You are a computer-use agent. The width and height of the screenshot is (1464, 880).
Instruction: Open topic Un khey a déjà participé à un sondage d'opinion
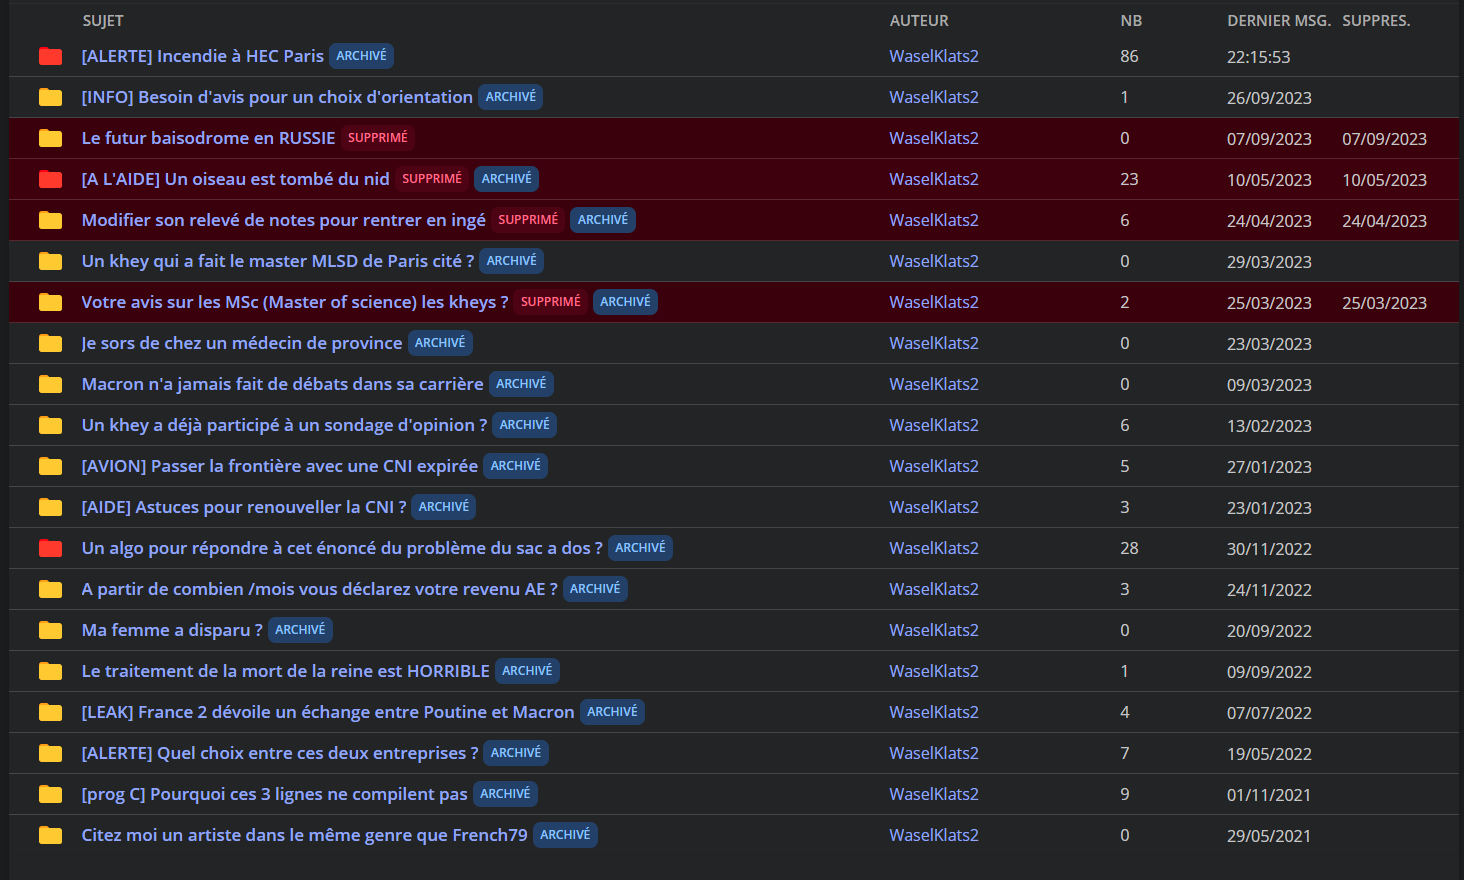pos(284,425)
